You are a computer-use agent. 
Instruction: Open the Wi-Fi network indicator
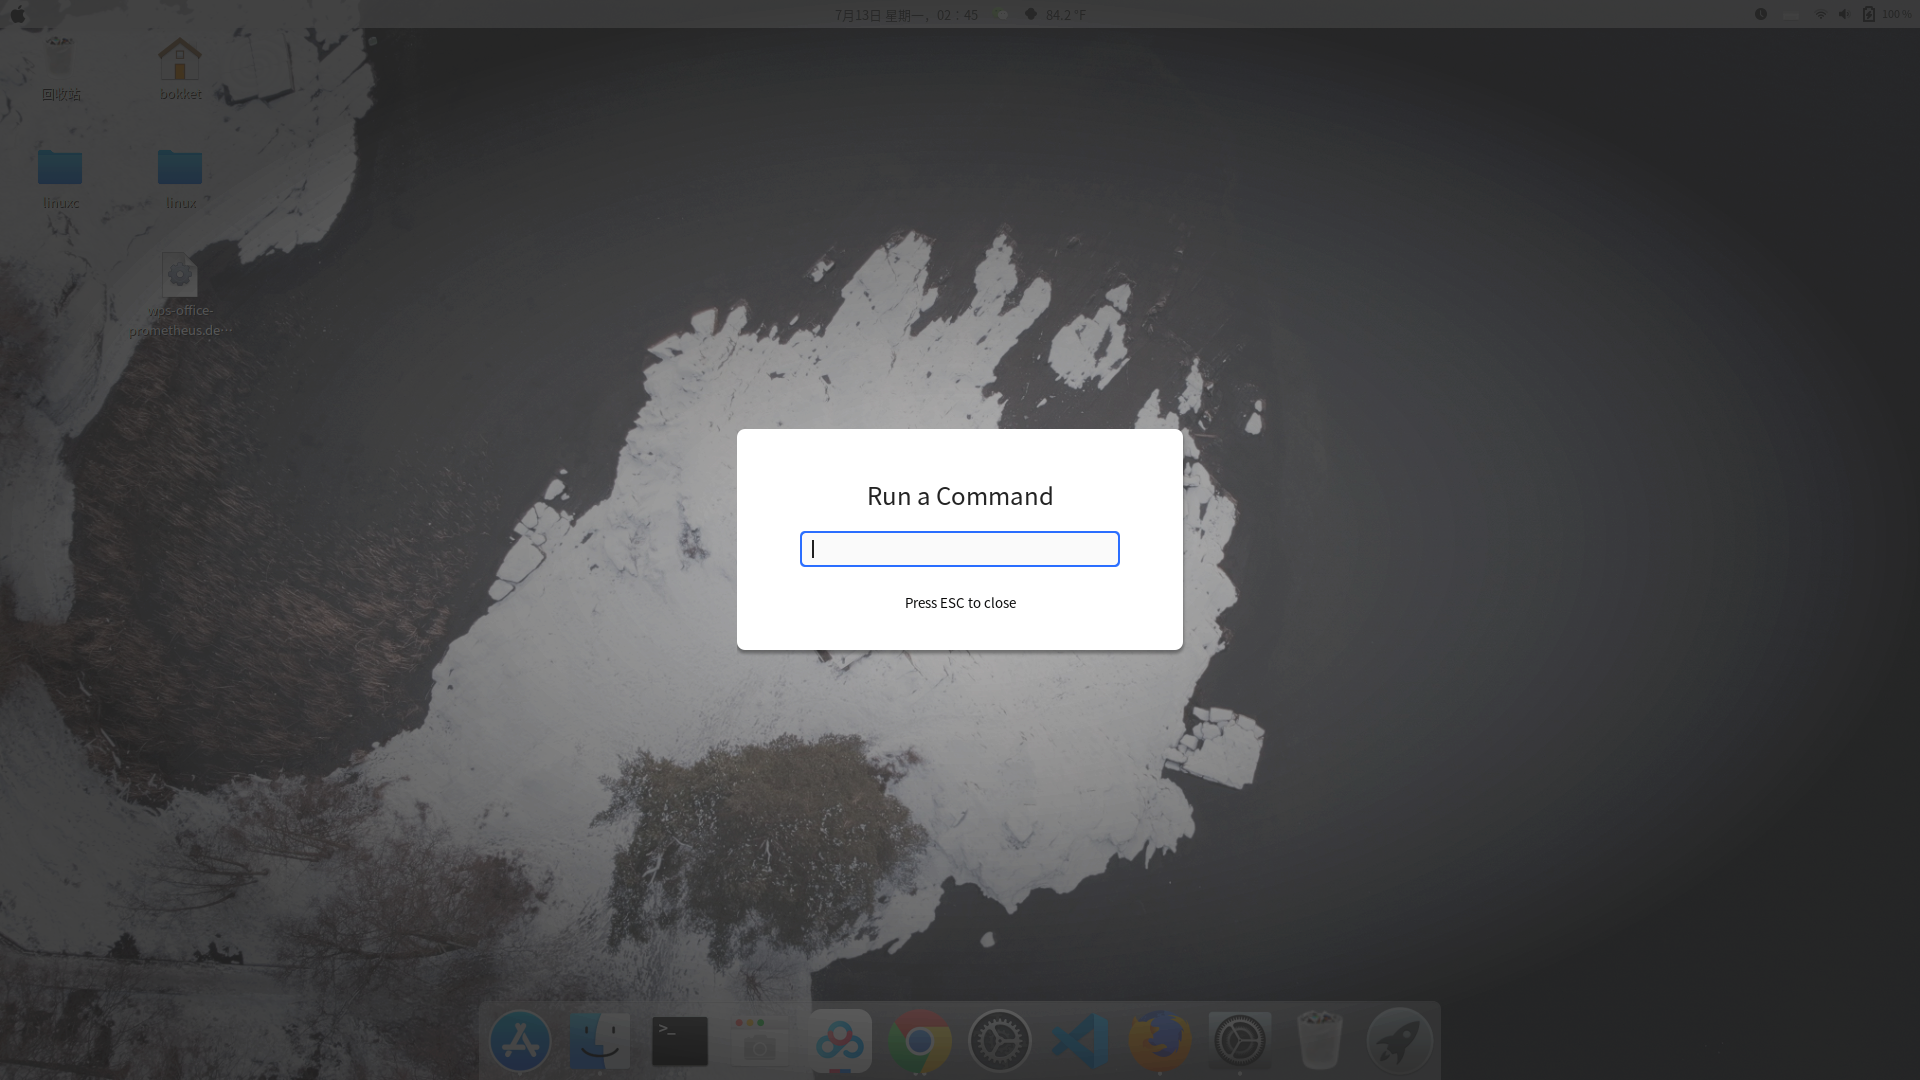1820,14
